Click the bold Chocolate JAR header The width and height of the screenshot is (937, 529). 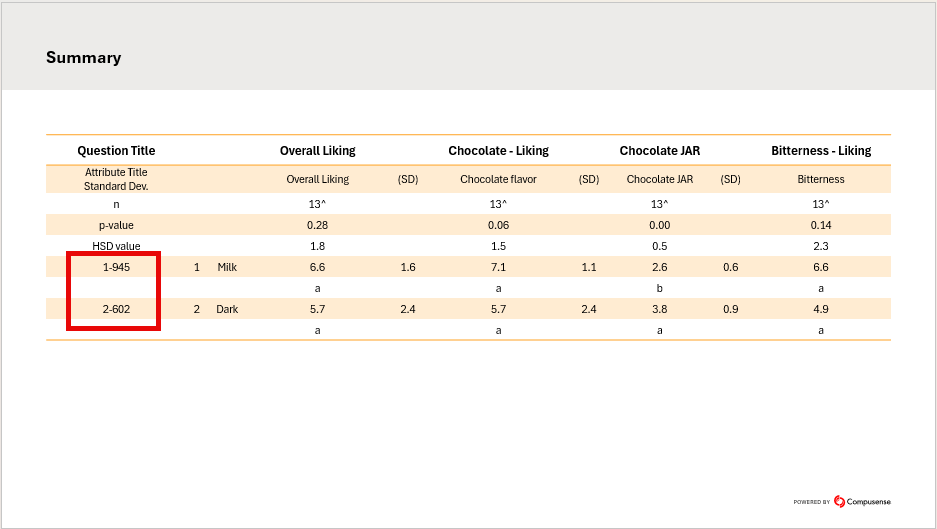[659, 151]
